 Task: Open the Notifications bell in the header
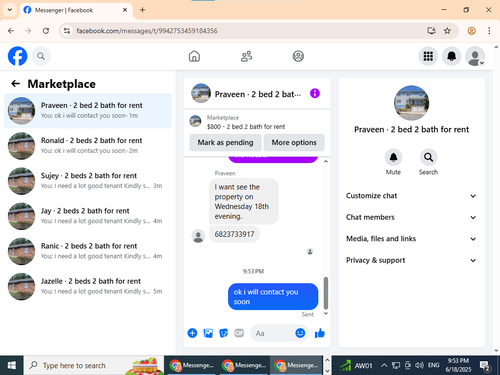(451, 56)
